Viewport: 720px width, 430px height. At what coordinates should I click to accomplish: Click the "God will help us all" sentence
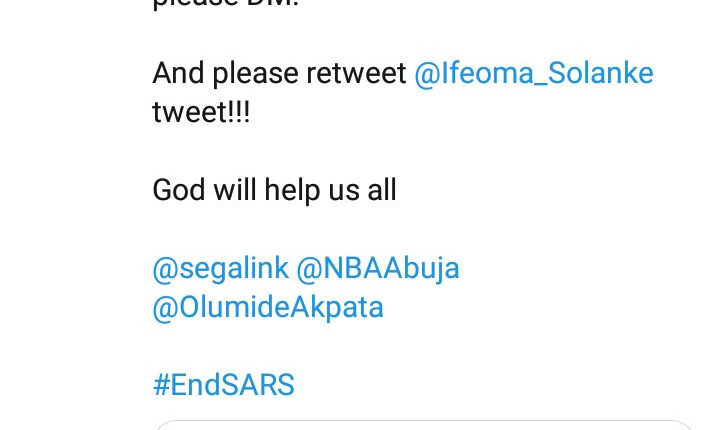pyautogui.click(x=274, y=190)
